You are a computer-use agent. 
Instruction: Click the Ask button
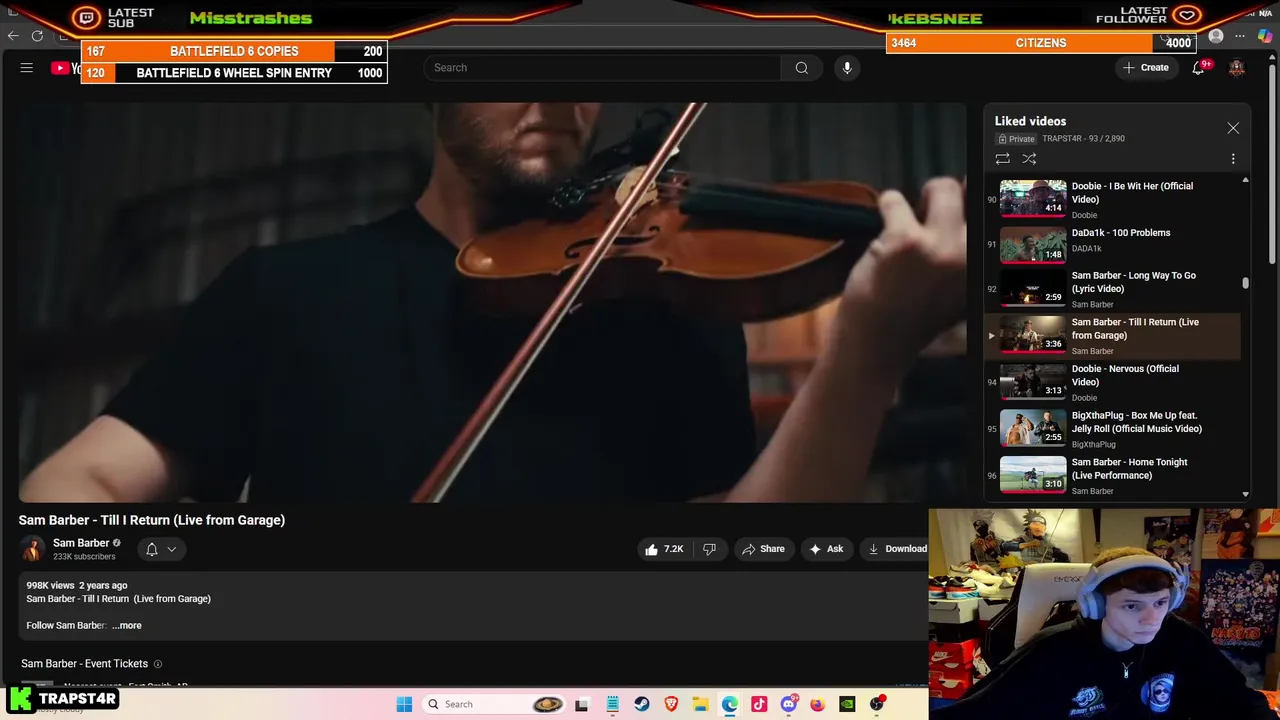826,549
